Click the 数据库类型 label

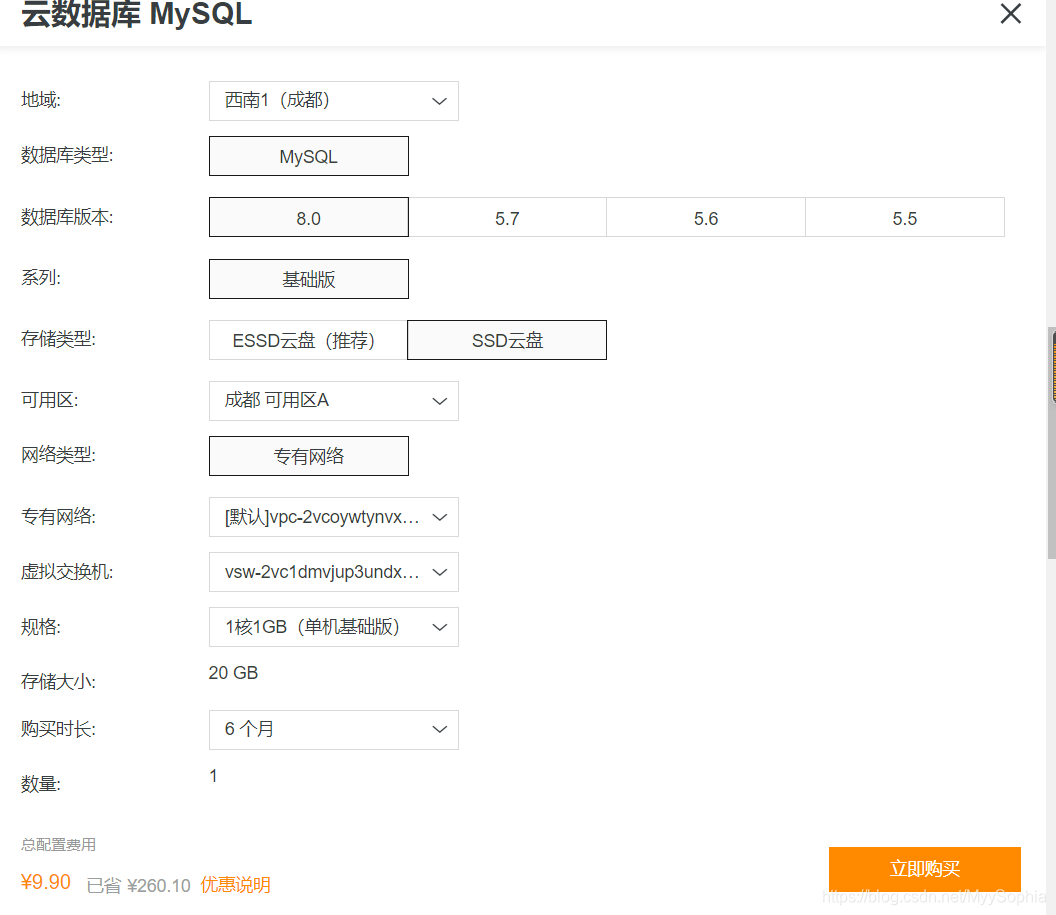[67, 156]
